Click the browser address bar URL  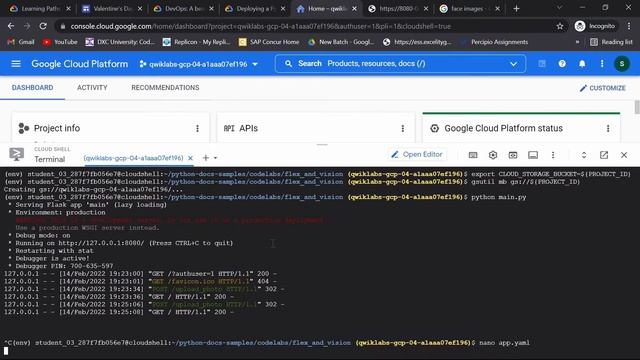pos(260,26)
